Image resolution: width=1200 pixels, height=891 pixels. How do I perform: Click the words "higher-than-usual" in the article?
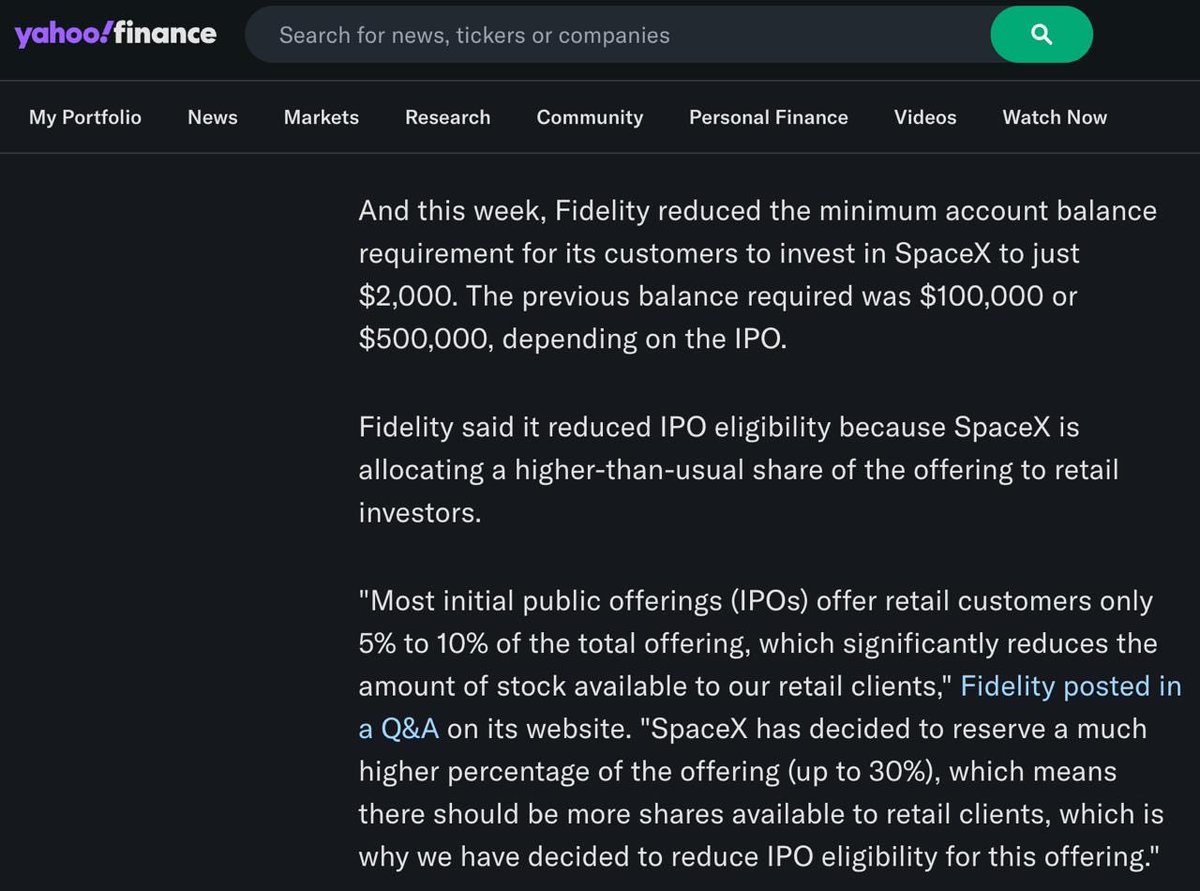[669, 469]
